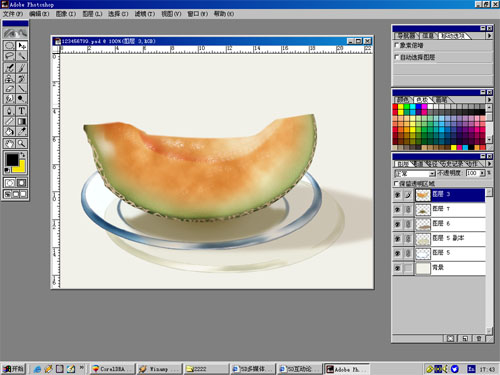Image resolution: width=500 pixels, height=375 pixels.
Task: Select the Dodge tool
Action: [22, 99]
